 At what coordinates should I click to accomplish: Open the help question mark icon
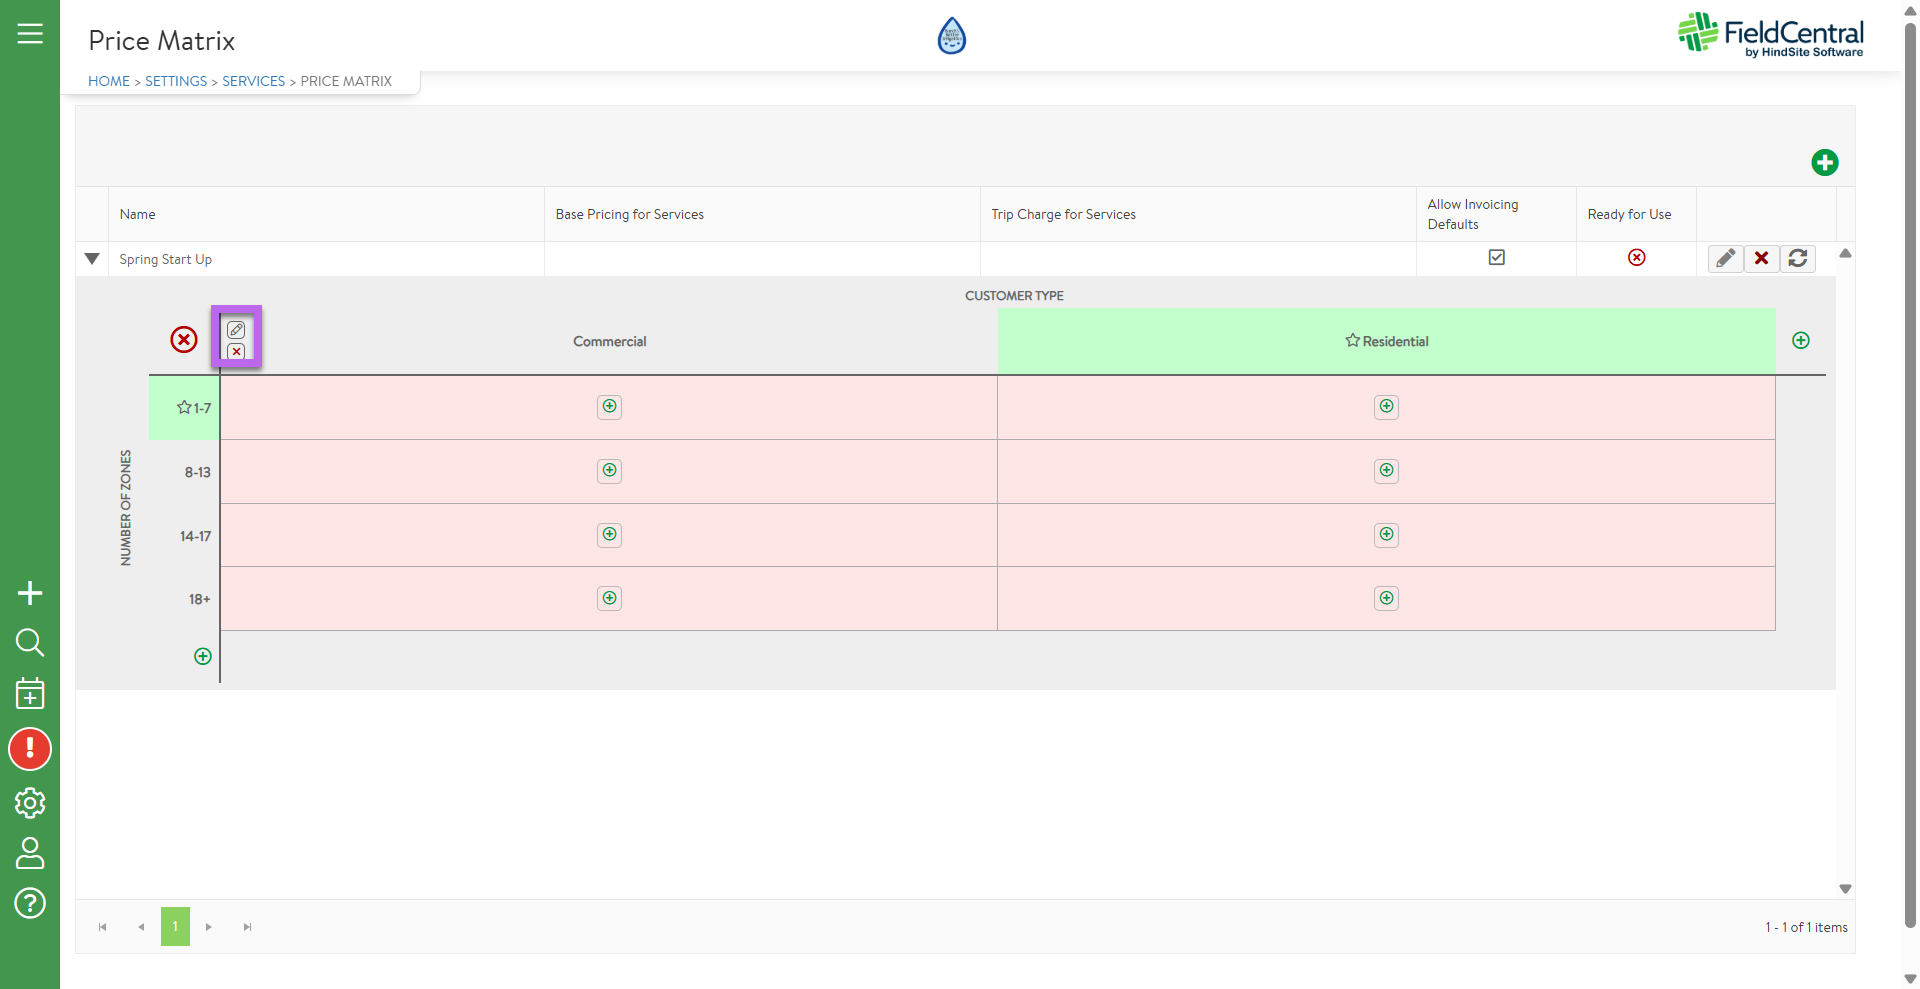(30, 904)
